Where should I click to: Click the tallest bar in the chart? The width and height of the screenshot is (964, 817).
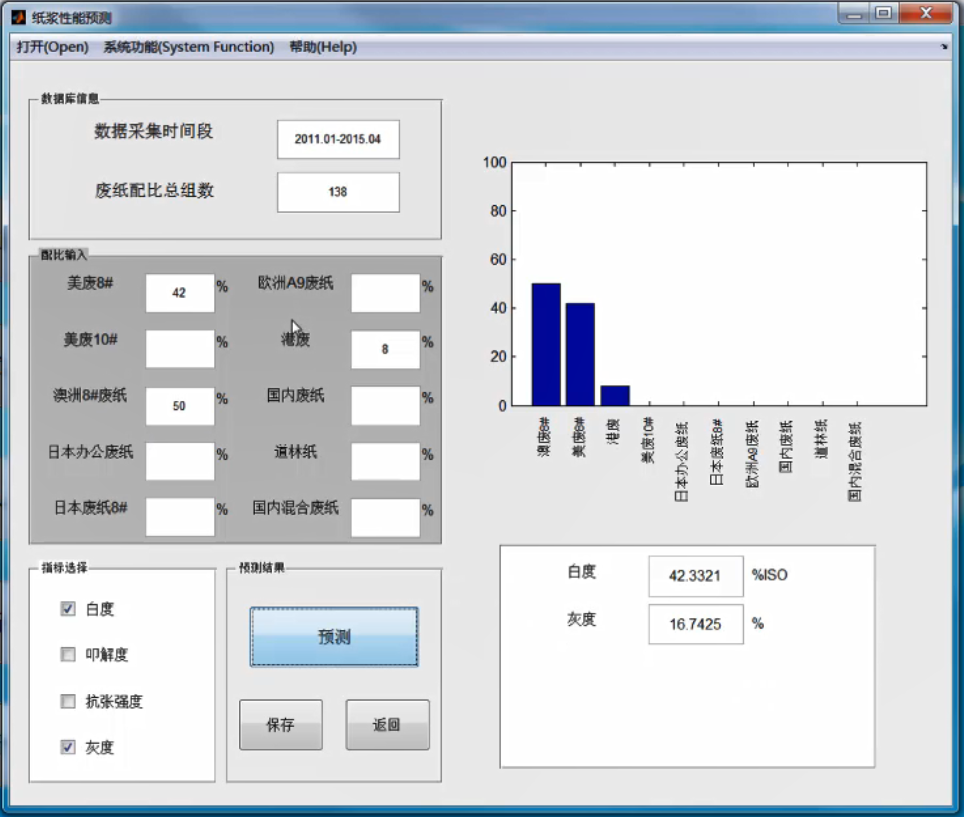tap(546, 345)
